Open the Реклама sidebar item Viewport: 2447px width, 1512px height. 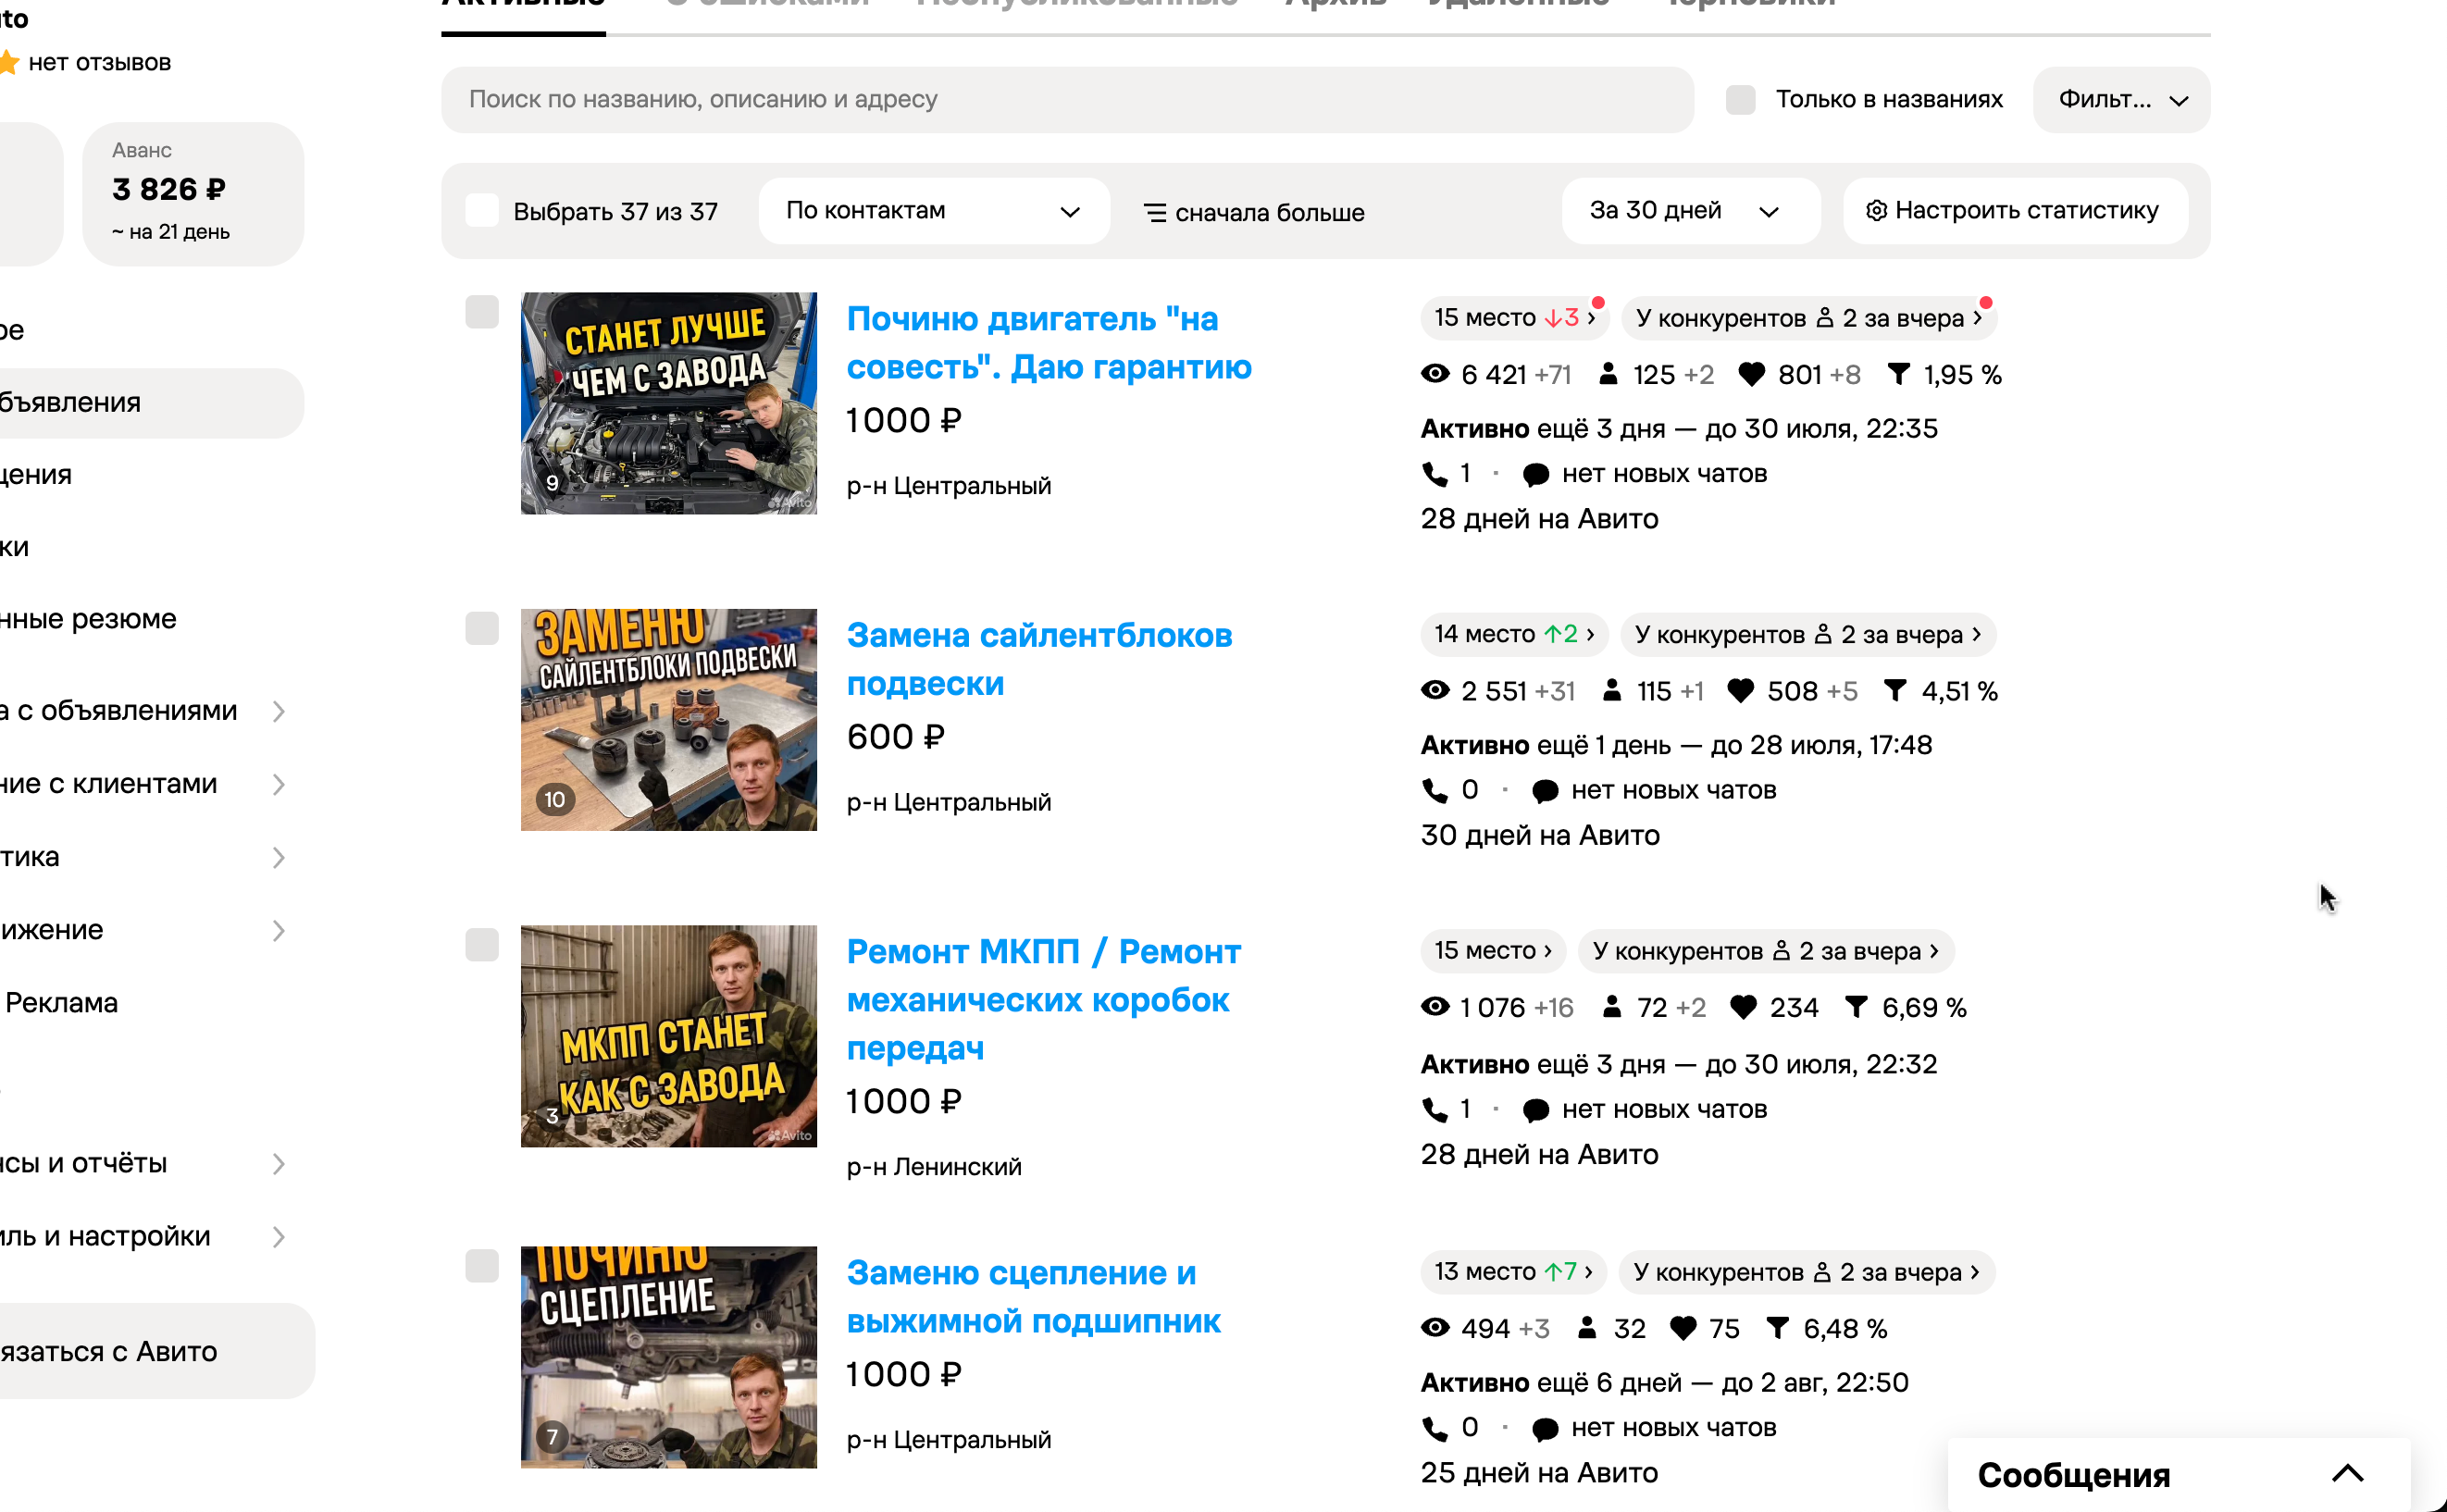(61, 1003)
